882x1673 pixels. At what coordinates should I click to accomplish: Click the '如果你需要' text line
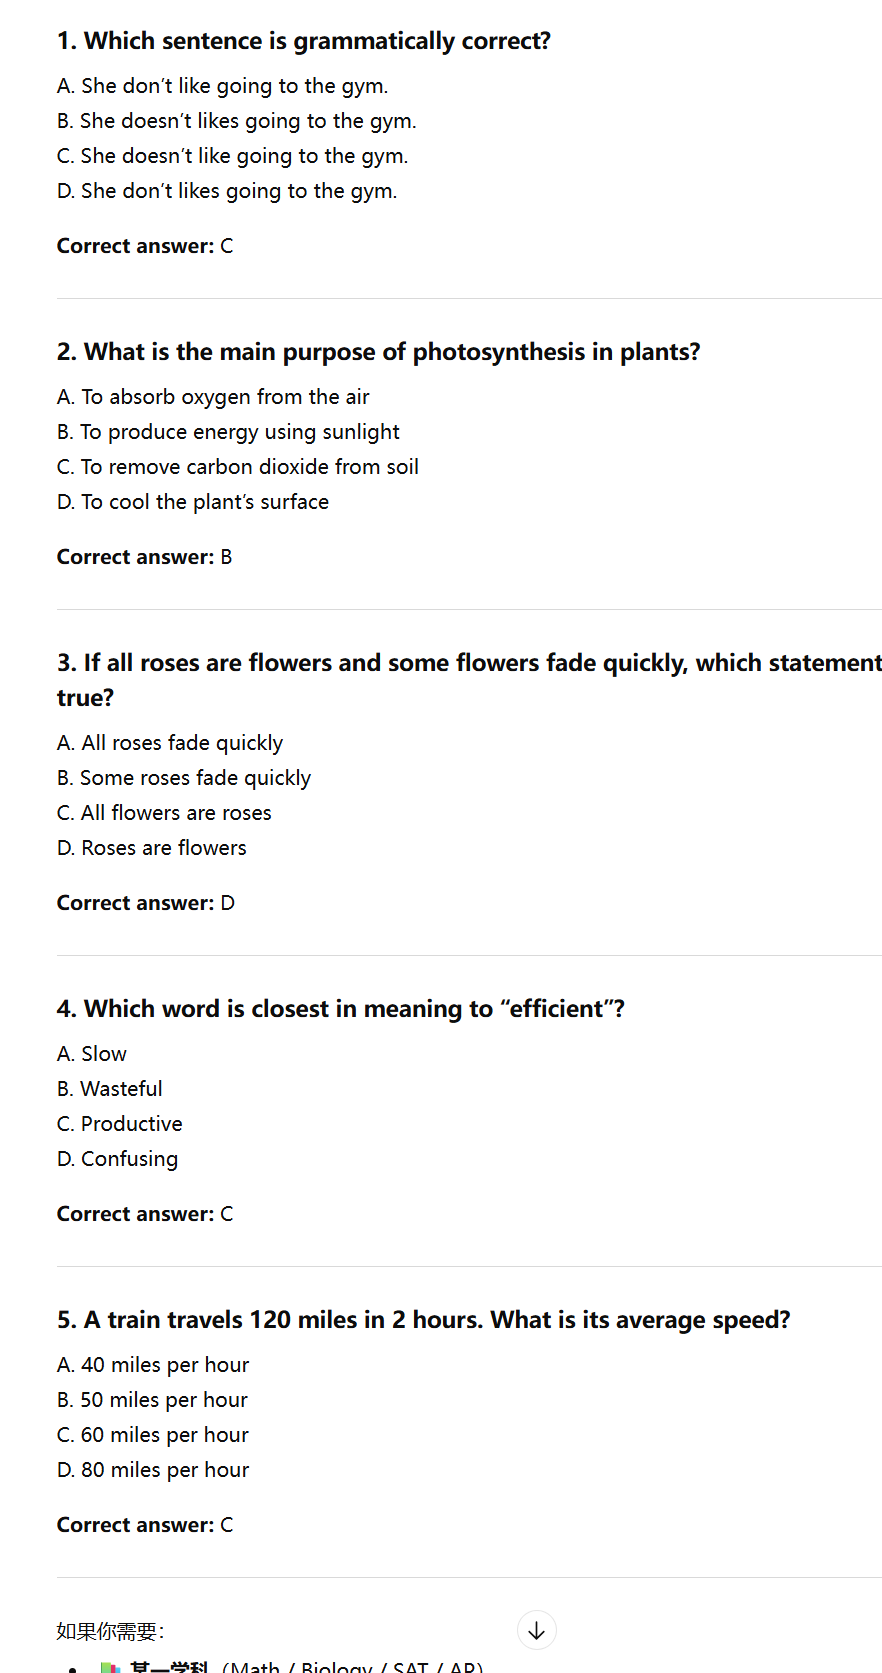pos(111,1631)
